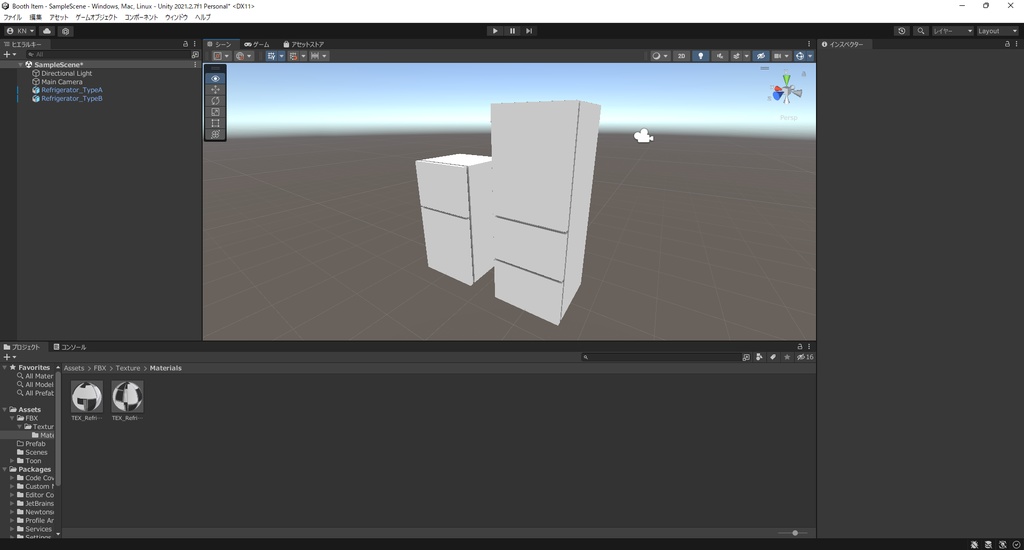Screen dimensions: 1024x550
Task: Toggle hidden packages visibility (16)
Action: 805,357
